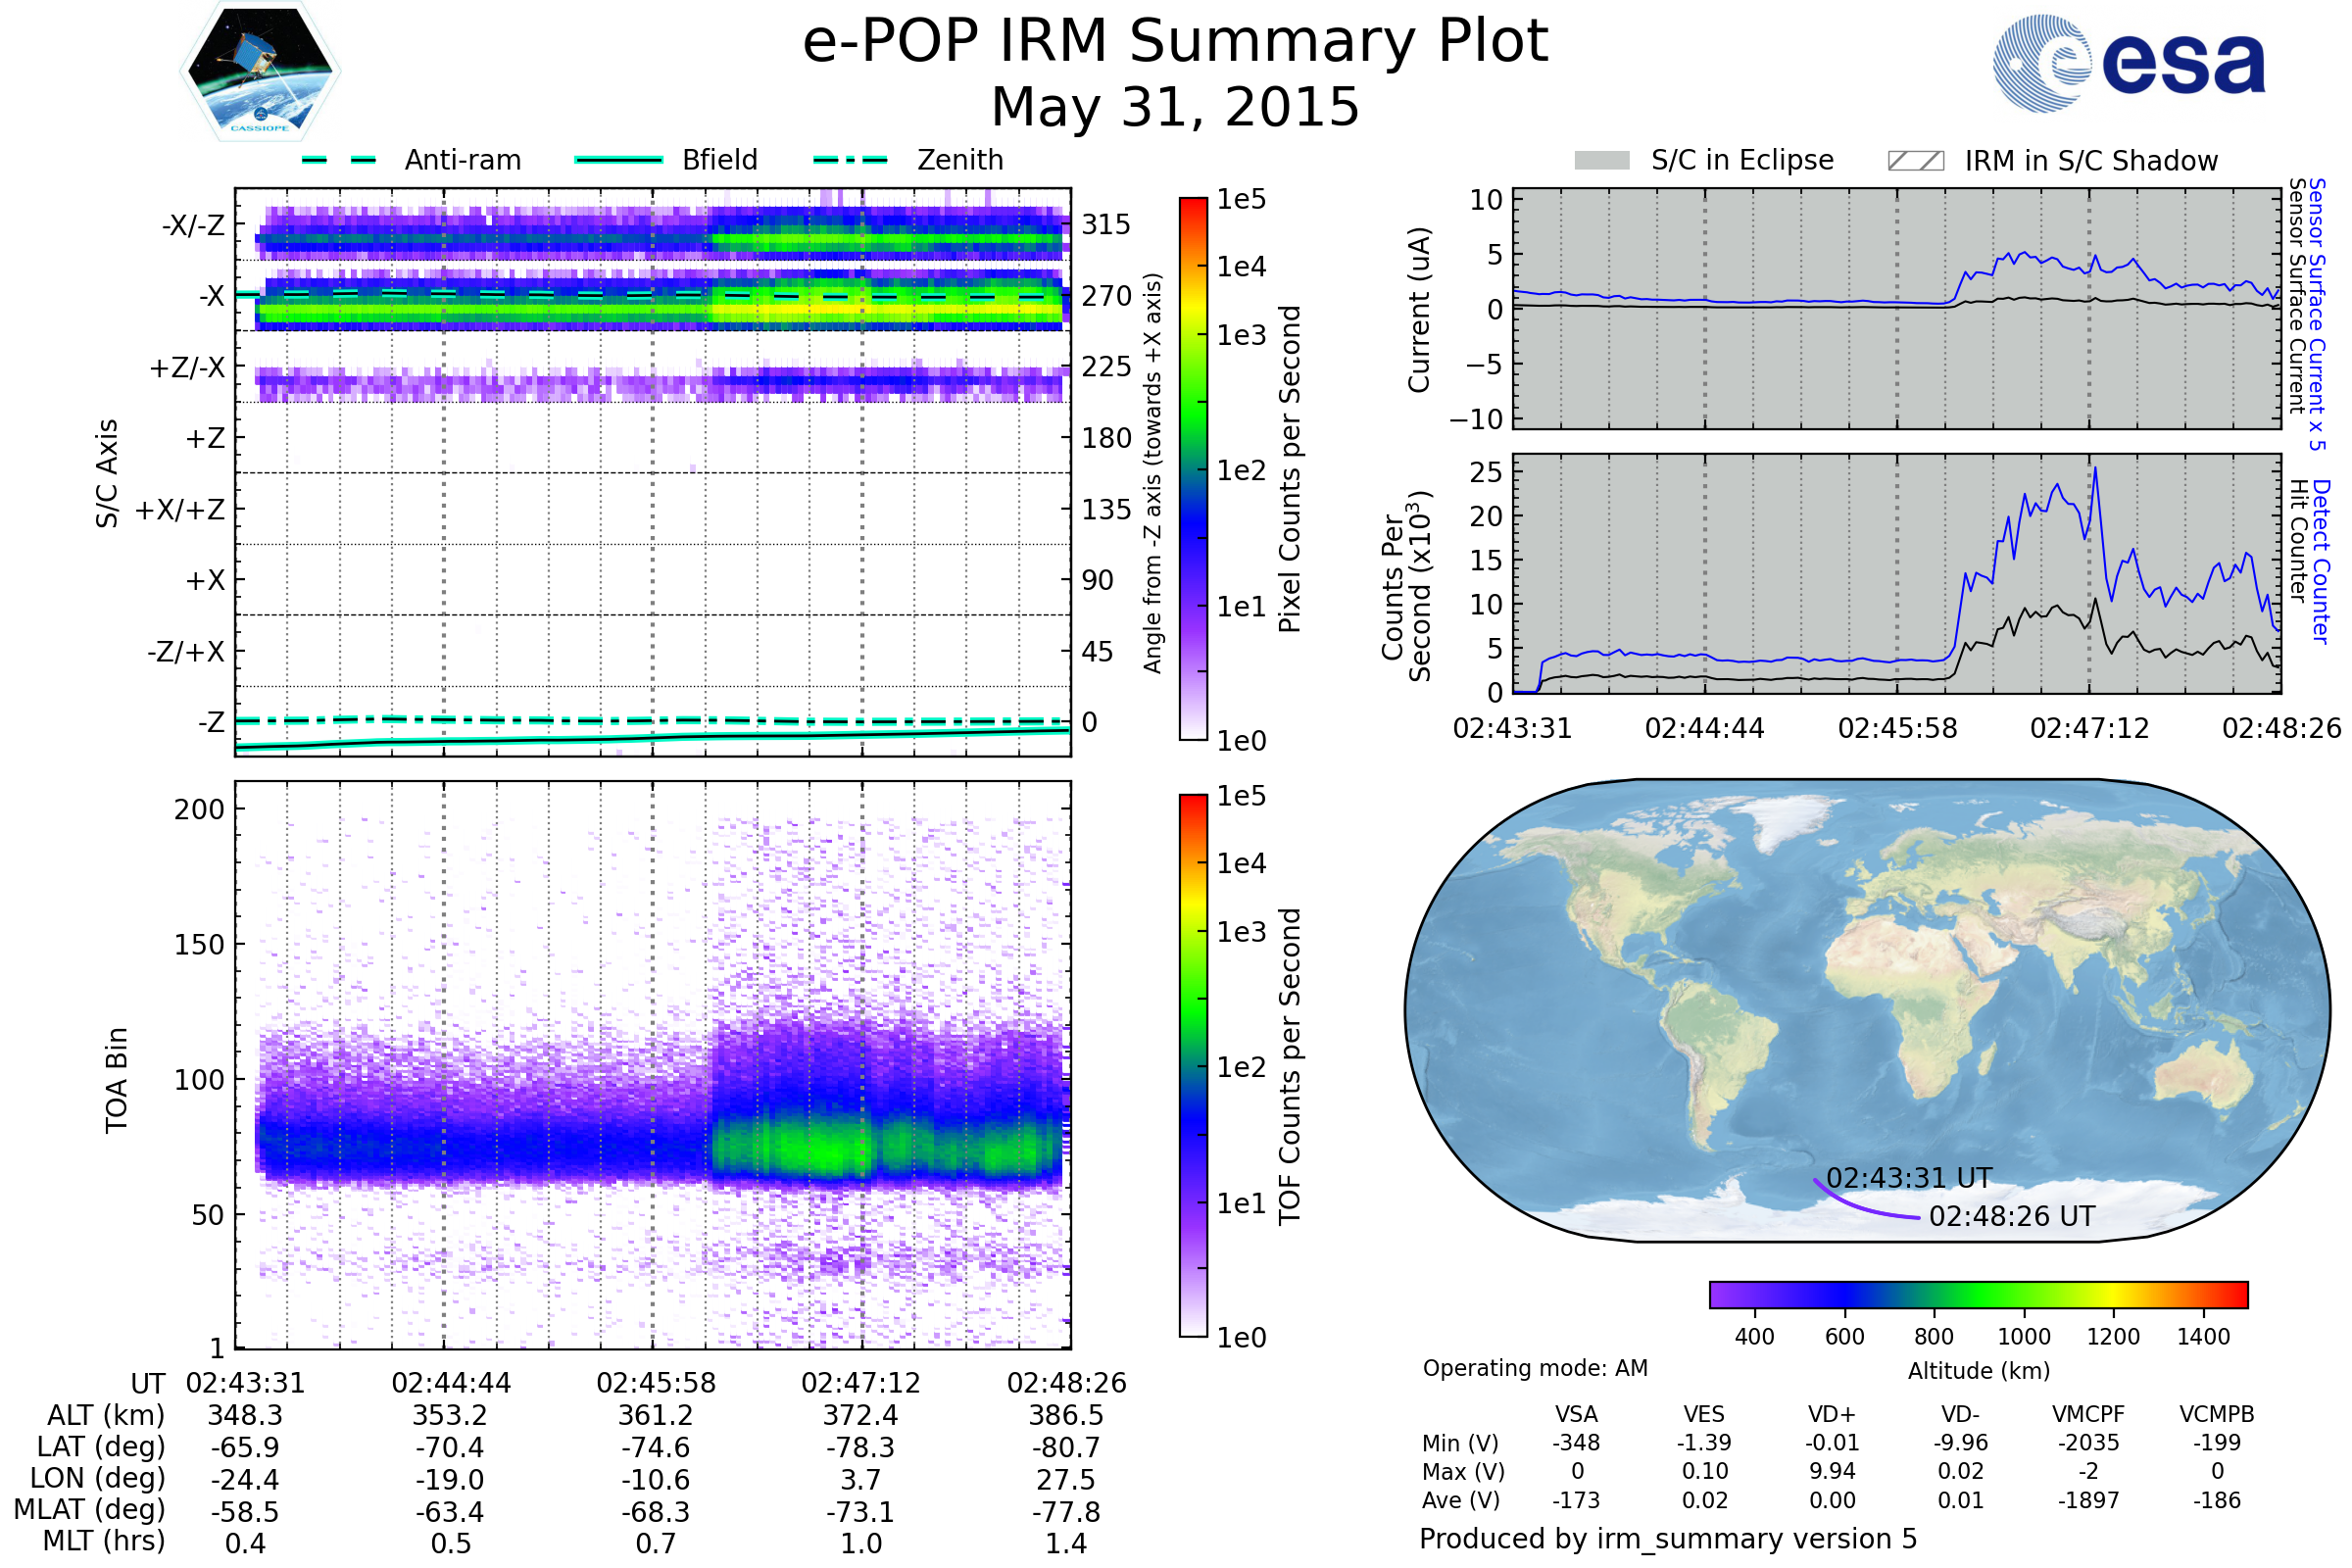Click the S/C in Eclipse gray legend patch
The height and width of the screenshot is (1568, 2352).
click(x=1601, y=161)
